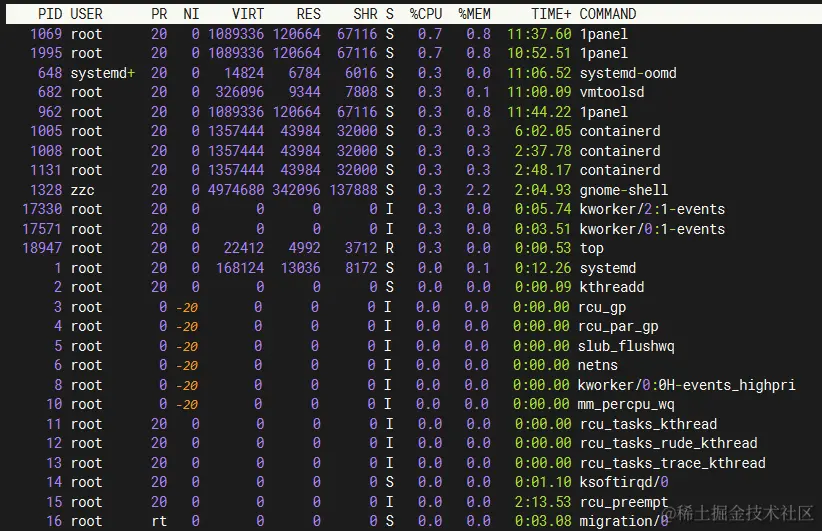This screenshot has width=822, height=531.
Task: Click the kworker/0:1-events command
Action: click(652, 229)
